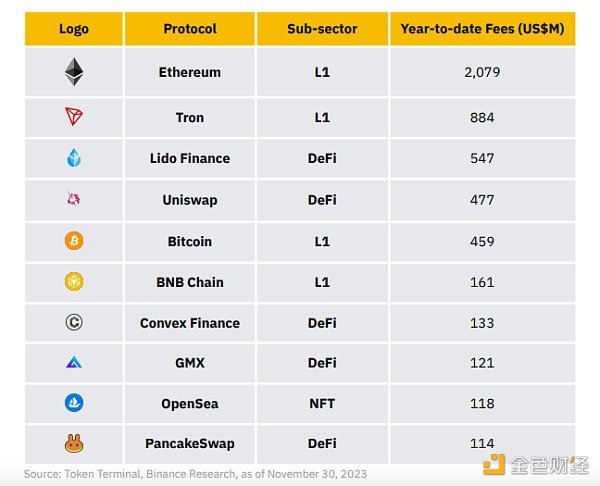Click the PancakeSwap protocol name
The image size is (600, 486).
(x=190, y=444)
